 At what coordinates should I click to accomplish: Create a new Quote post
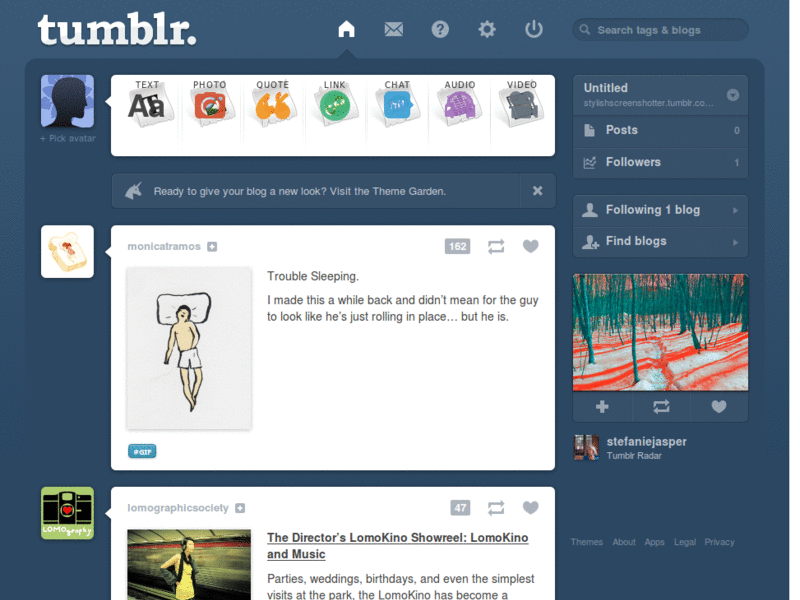(272, 104)
